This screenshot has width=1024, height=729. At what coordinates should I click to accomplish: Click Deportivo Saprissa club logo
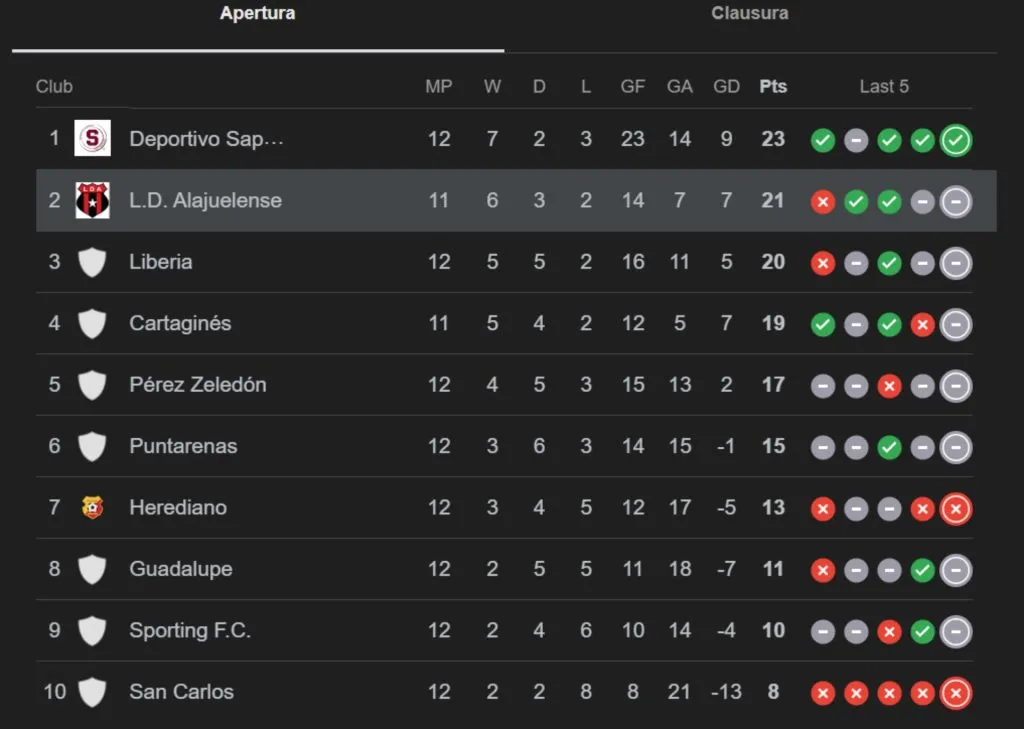(93, 139)
